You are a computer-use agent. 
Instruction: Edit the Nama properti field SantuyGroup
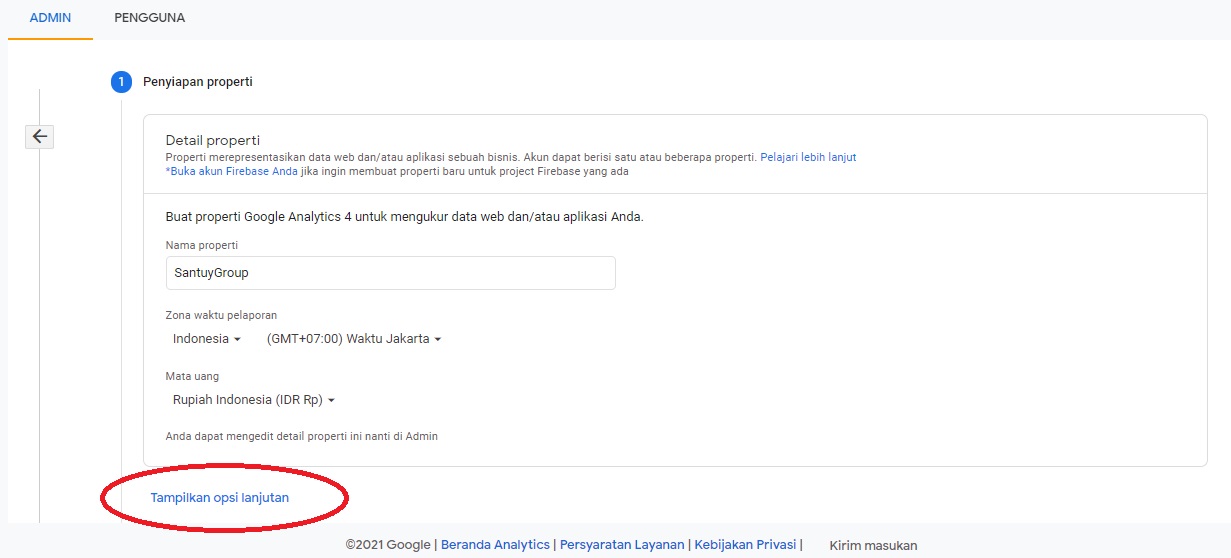390,273
